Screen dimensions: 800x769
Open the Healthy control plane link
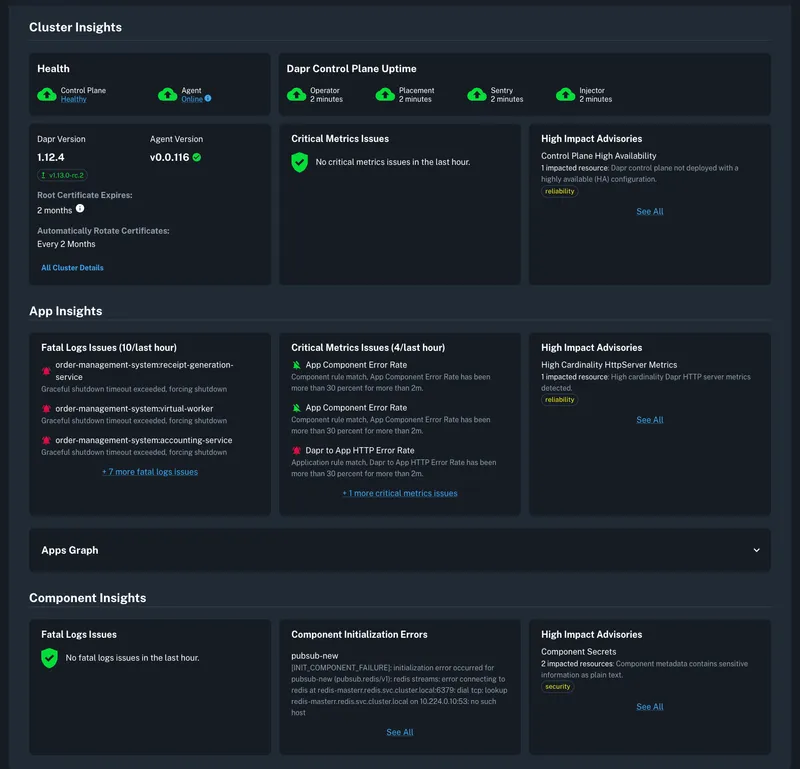coord(73,100)
